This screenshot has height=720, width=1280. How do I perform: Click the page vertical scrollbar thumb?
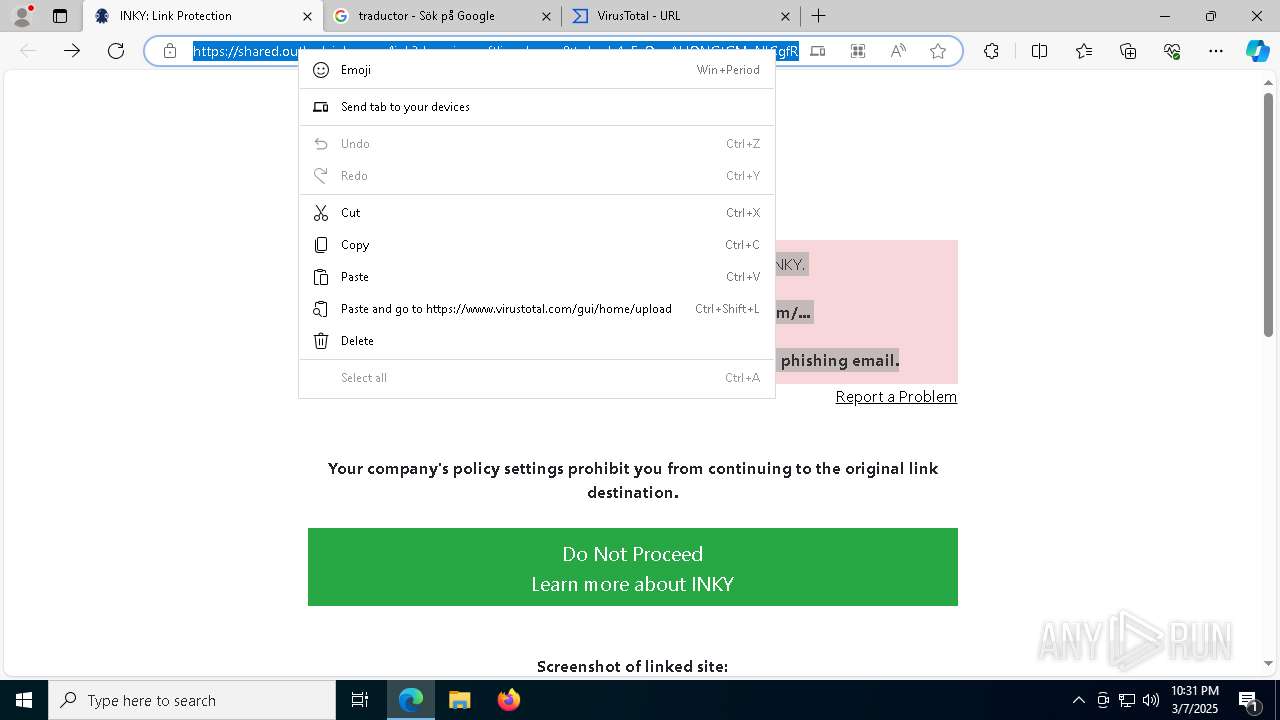pyautogui.click(x=1268, y=215)
